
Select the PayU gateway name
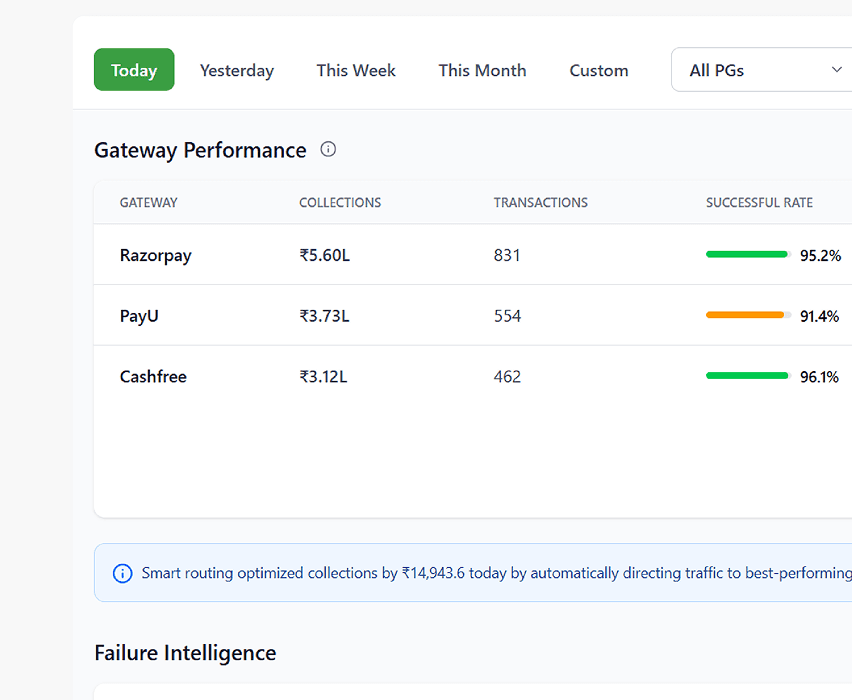click(139, 316)
